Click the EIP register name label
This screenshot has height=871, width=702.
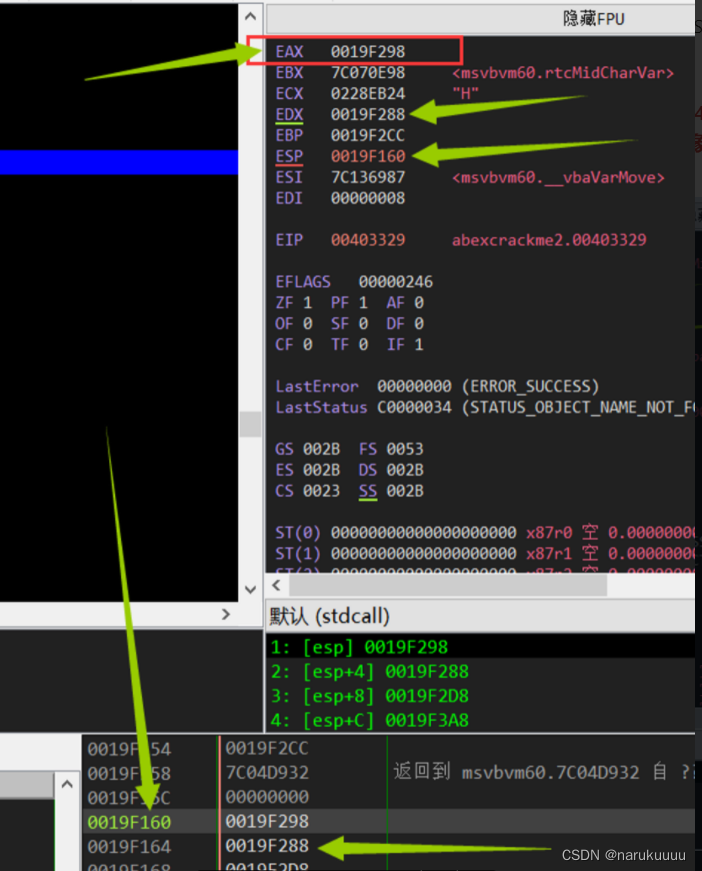click(x=289, y=240)
